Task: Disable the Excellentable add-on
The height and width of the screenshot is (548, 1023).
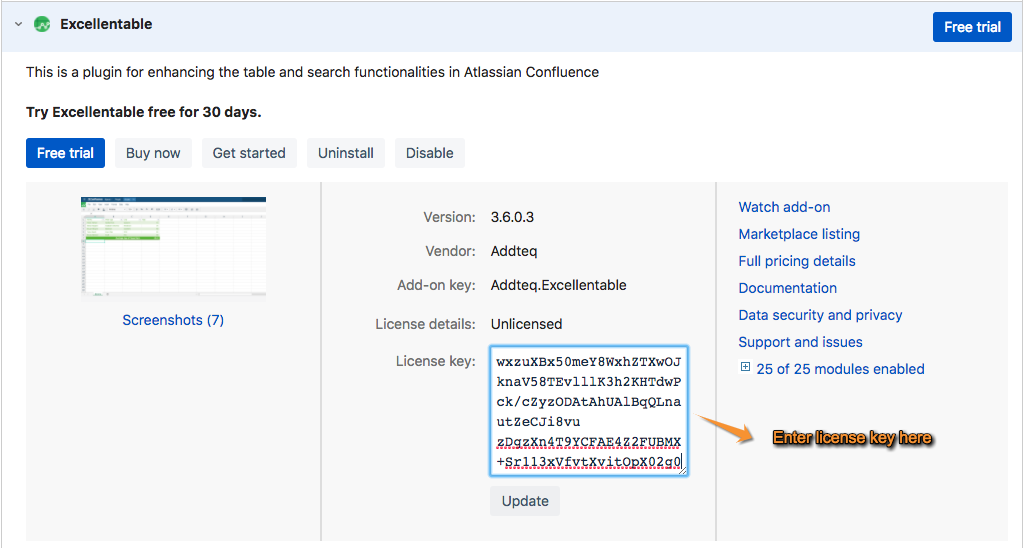Action: coord(429,153)
